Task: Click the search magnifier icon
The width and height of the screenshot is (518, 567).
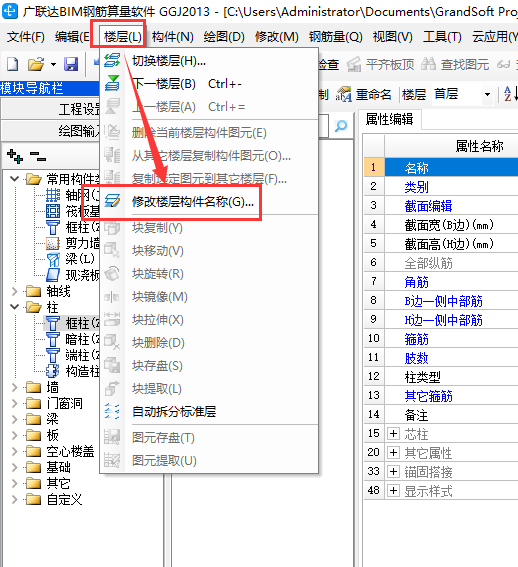Action: (341, 126)
